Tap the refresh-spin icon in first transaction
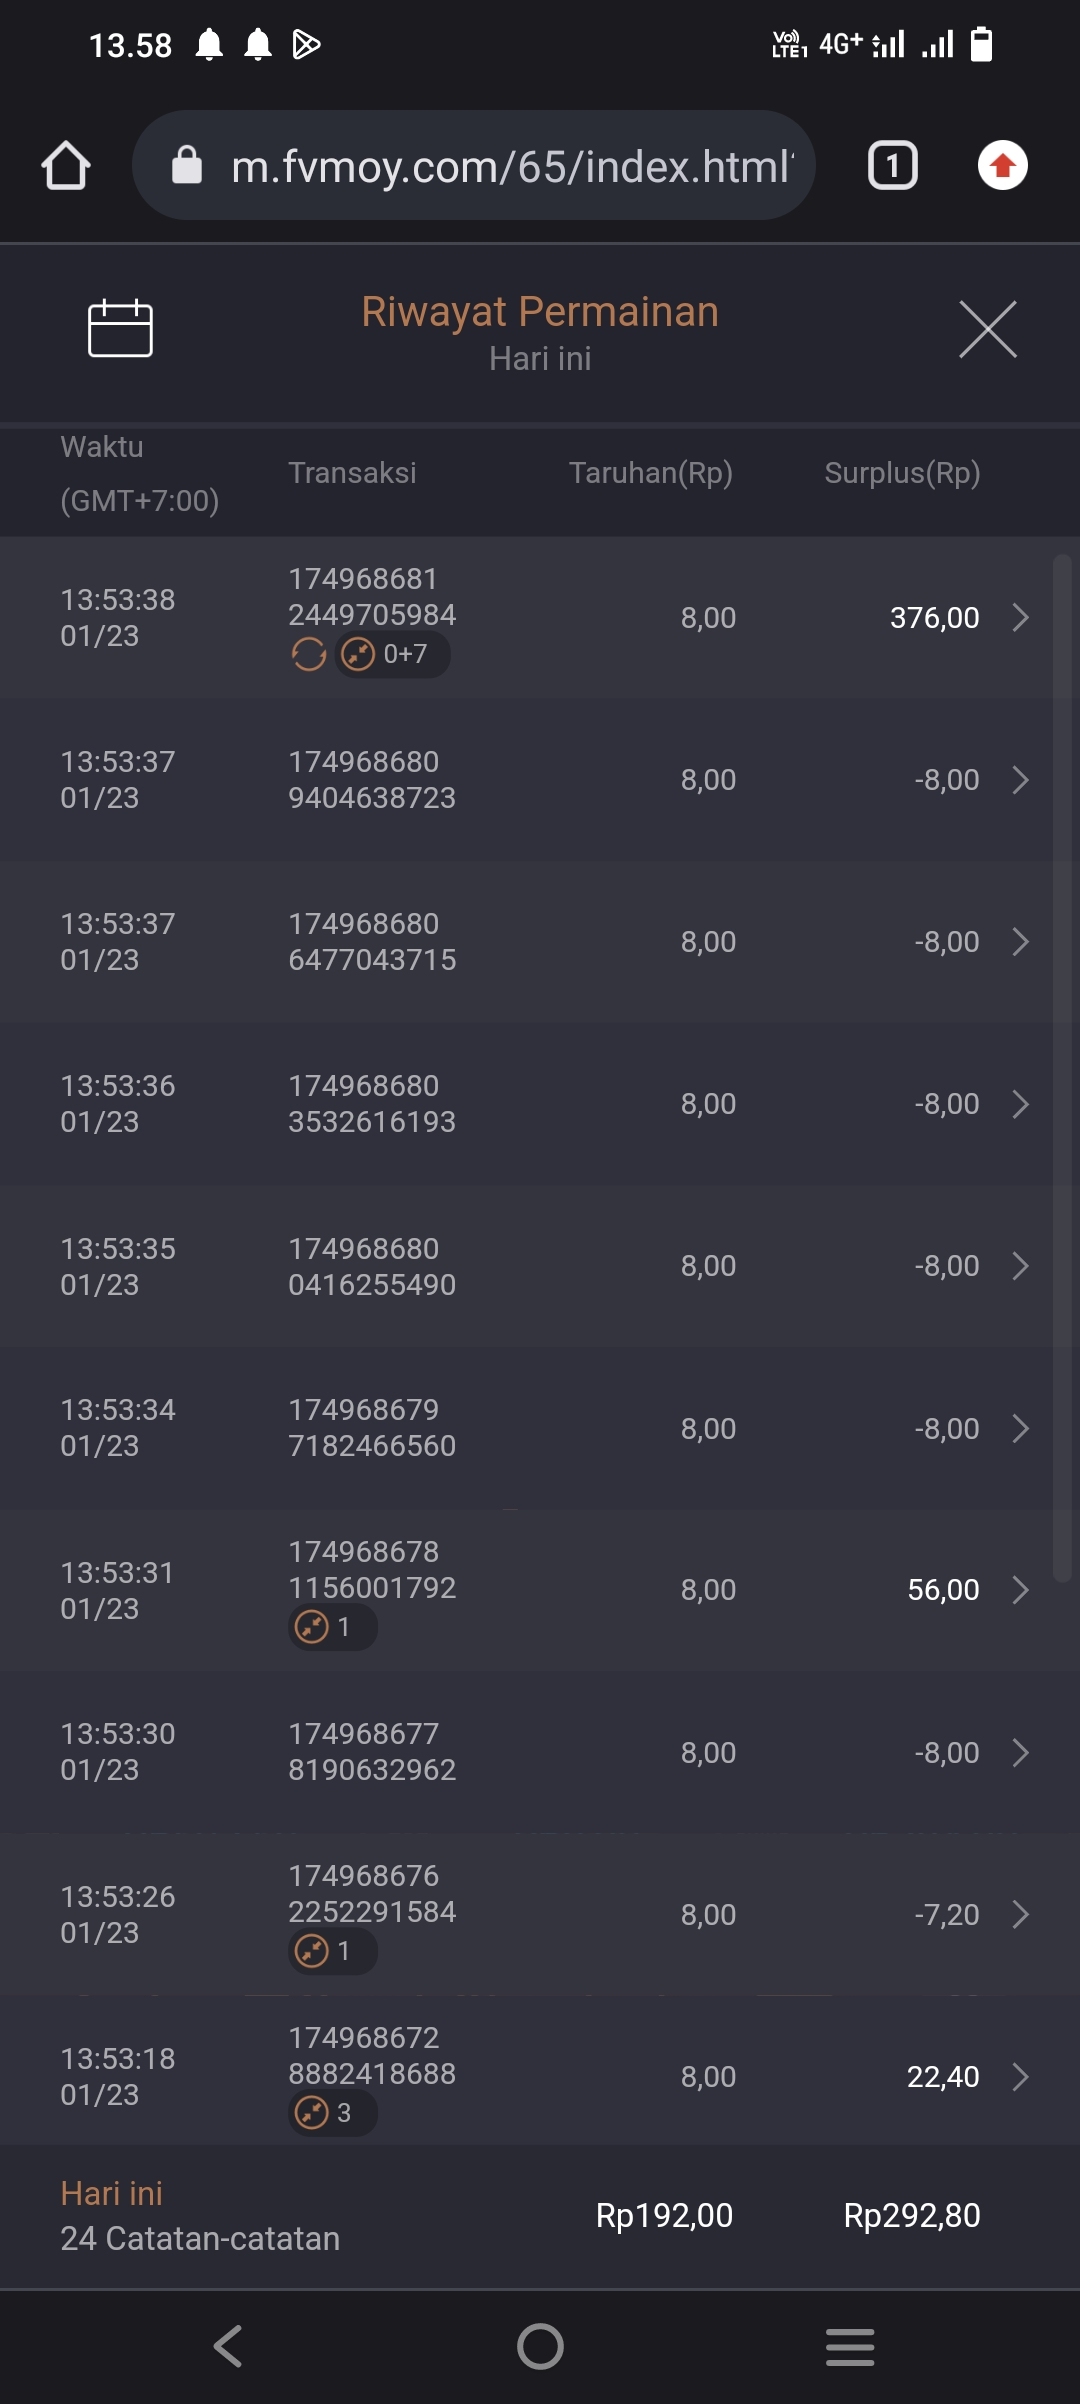This screenshot has width=1080, height=2404. click(308, 655)
